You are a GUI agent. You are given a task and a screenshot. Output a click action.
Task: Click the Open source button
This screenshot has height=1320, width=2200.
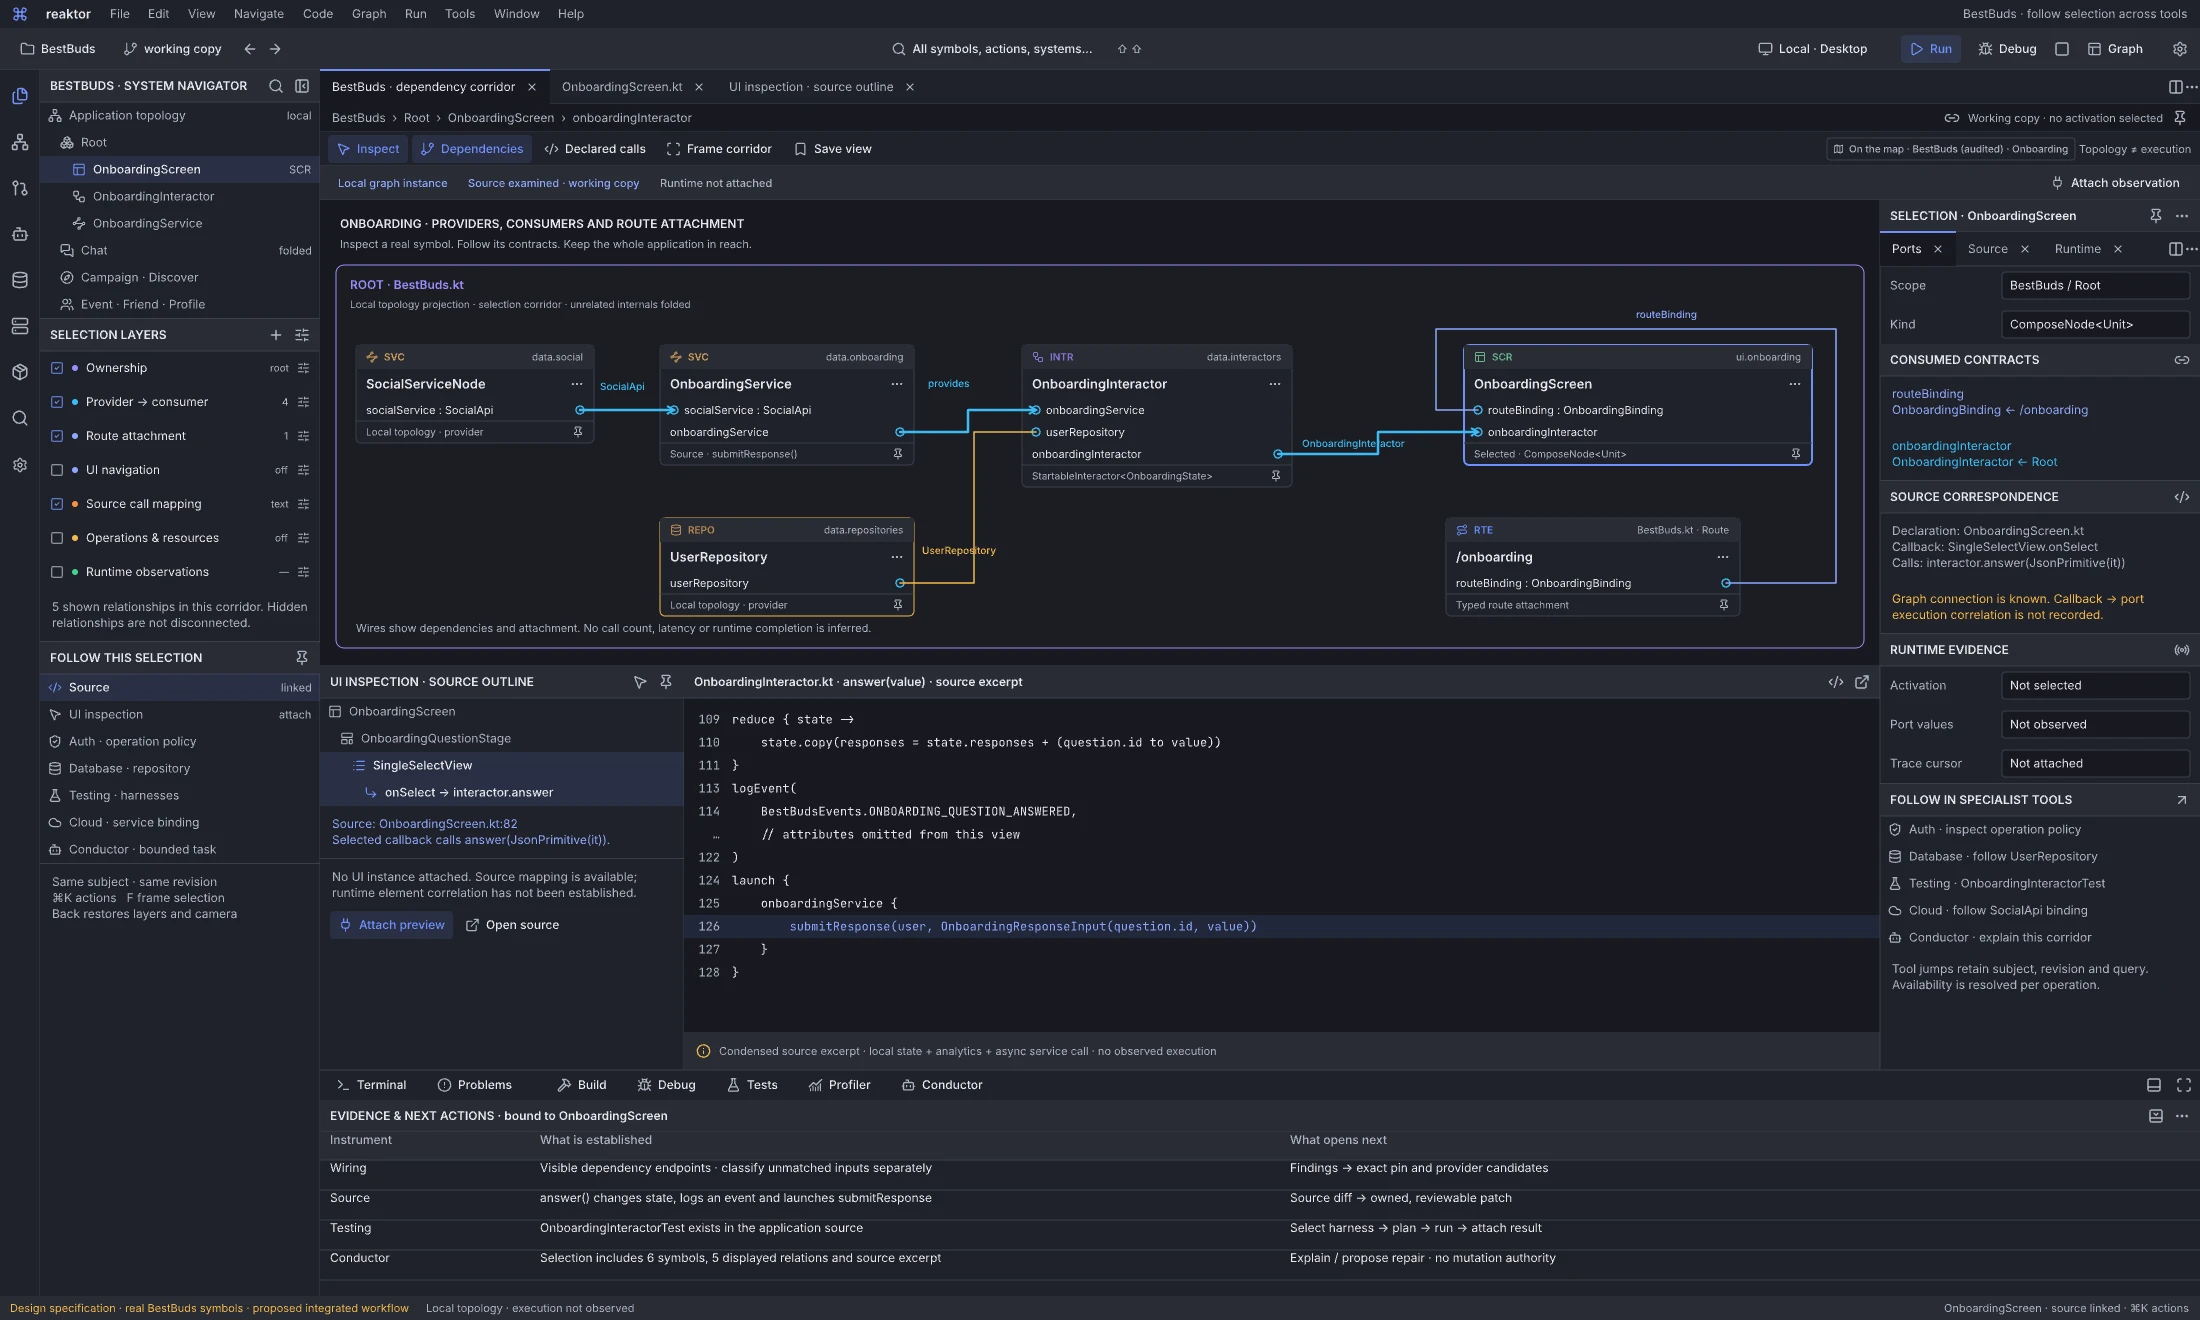click(513, 925)
